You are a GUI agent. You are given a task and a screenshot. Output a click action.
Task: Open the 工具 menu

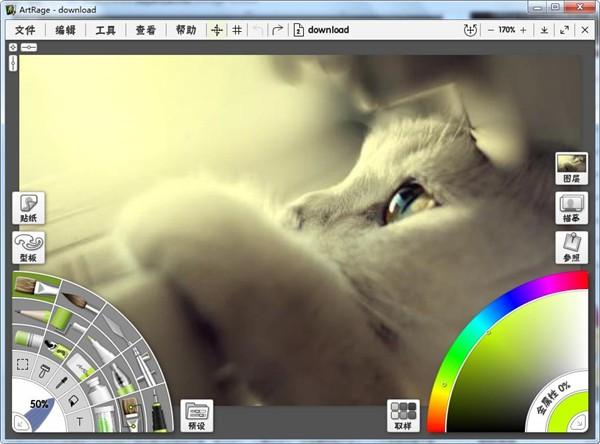(x=105, y=30)
